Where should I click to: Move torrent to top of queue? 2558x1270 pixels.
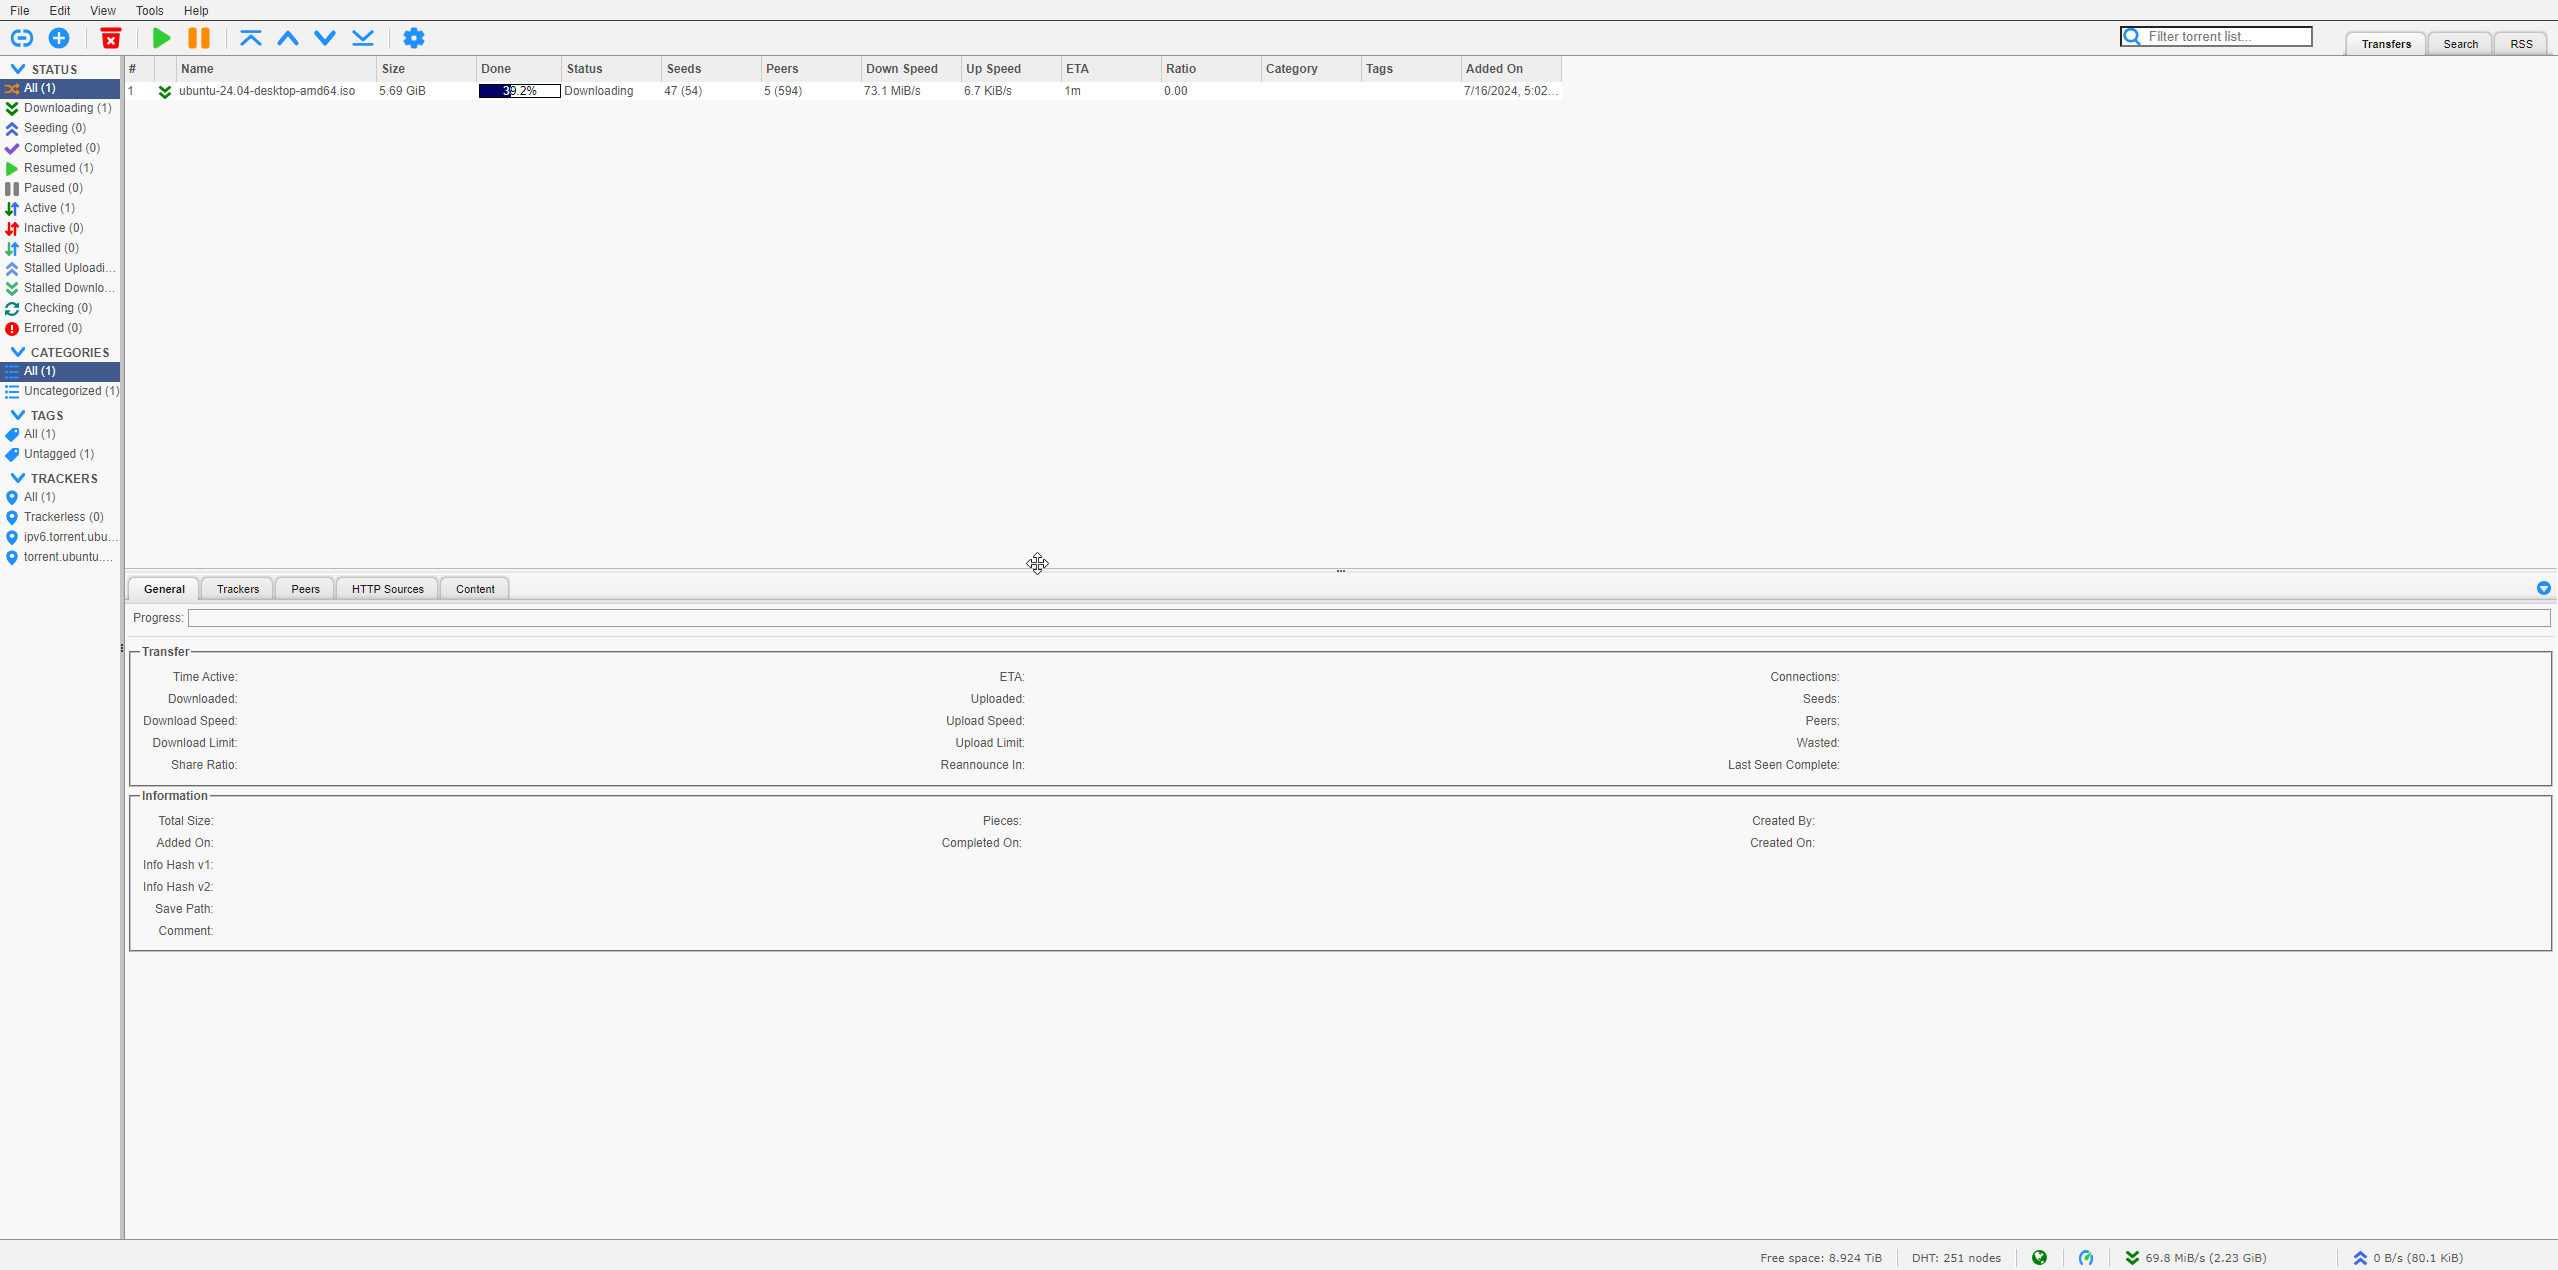(x=250, y=38)
